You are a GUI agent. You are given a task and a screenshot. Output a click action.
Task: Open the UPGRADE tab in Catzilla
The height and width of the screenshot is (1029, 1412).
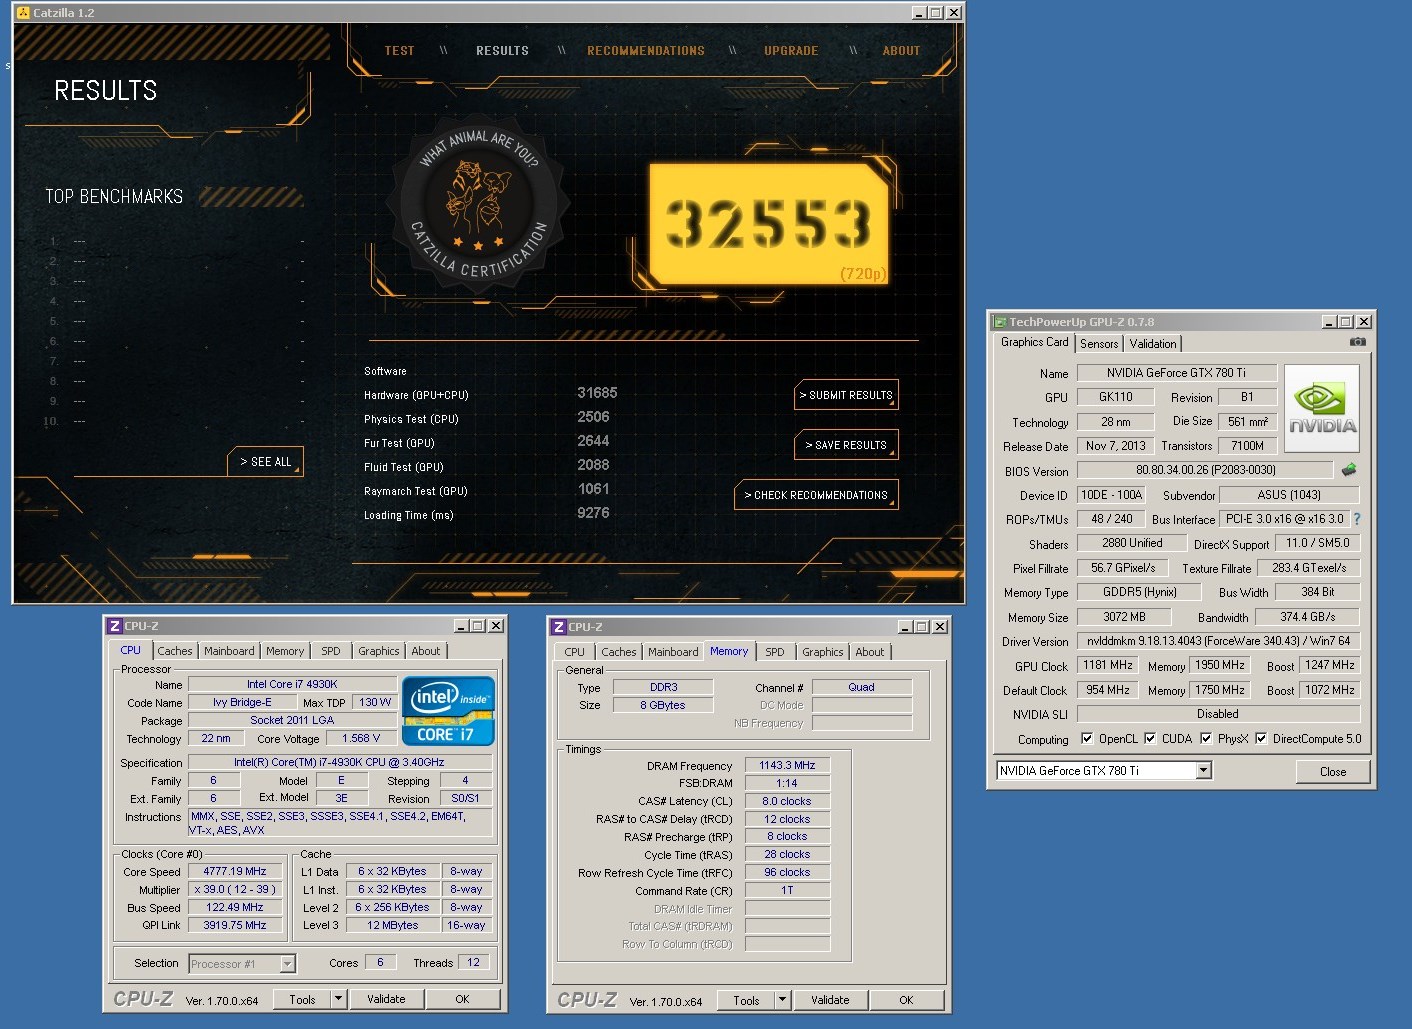tap(791, 51)
